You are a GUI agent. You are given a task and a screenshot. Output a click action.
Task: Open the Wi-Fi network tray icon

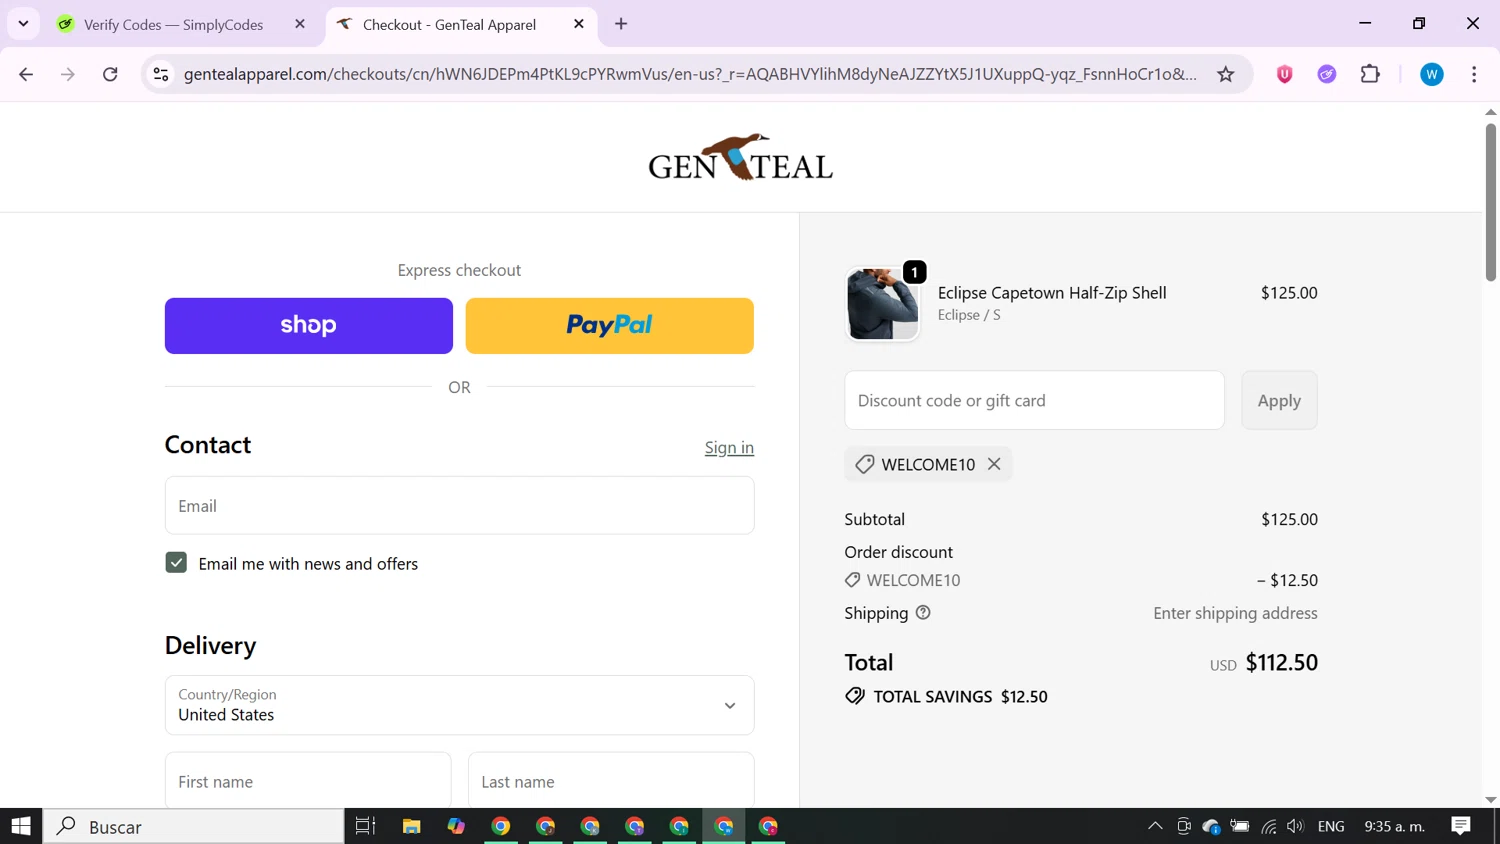point(1269,826)
